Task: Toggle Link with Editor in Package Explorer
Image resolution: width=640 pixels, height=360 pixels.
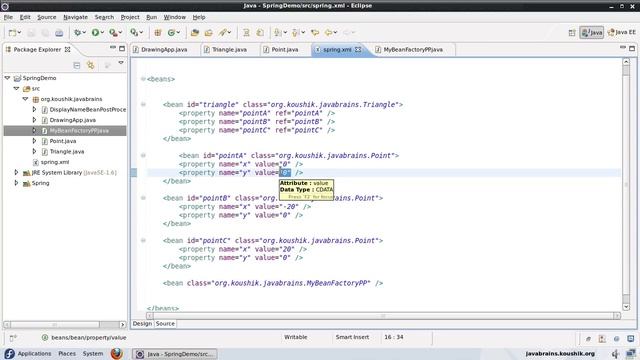Action: 90,65
